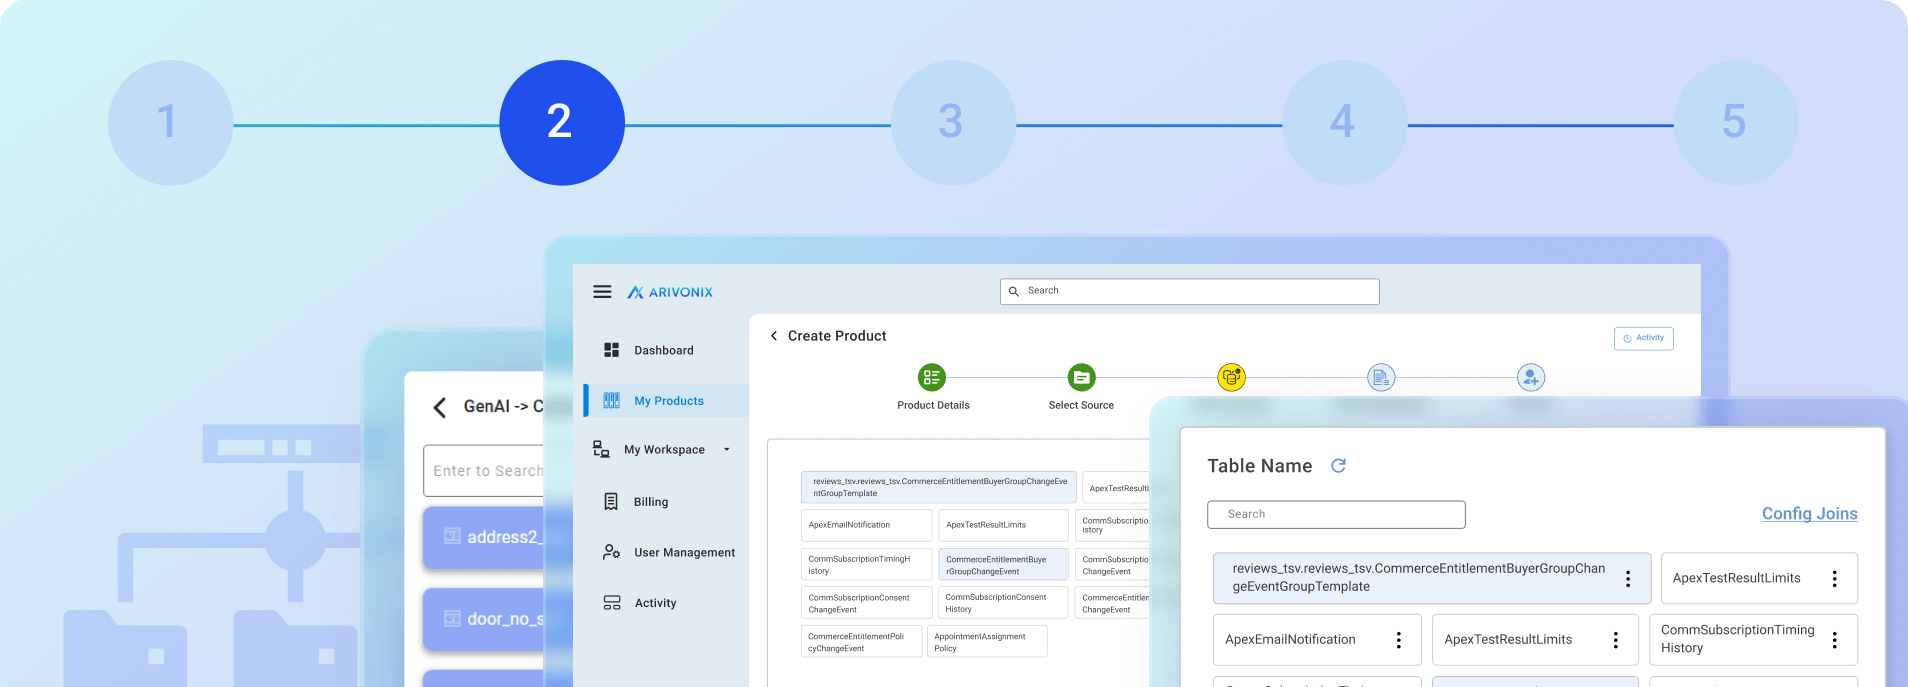
Task: Open kebab on ApexTestResultLimits next to ApexEmailNotification
Action: click(x=1615, y=640)
